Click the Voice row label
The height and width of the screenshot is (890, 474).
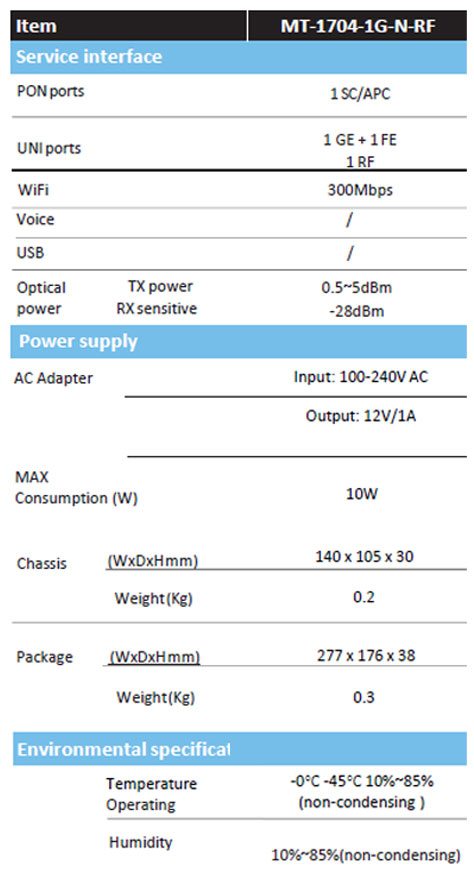[35, 219]
